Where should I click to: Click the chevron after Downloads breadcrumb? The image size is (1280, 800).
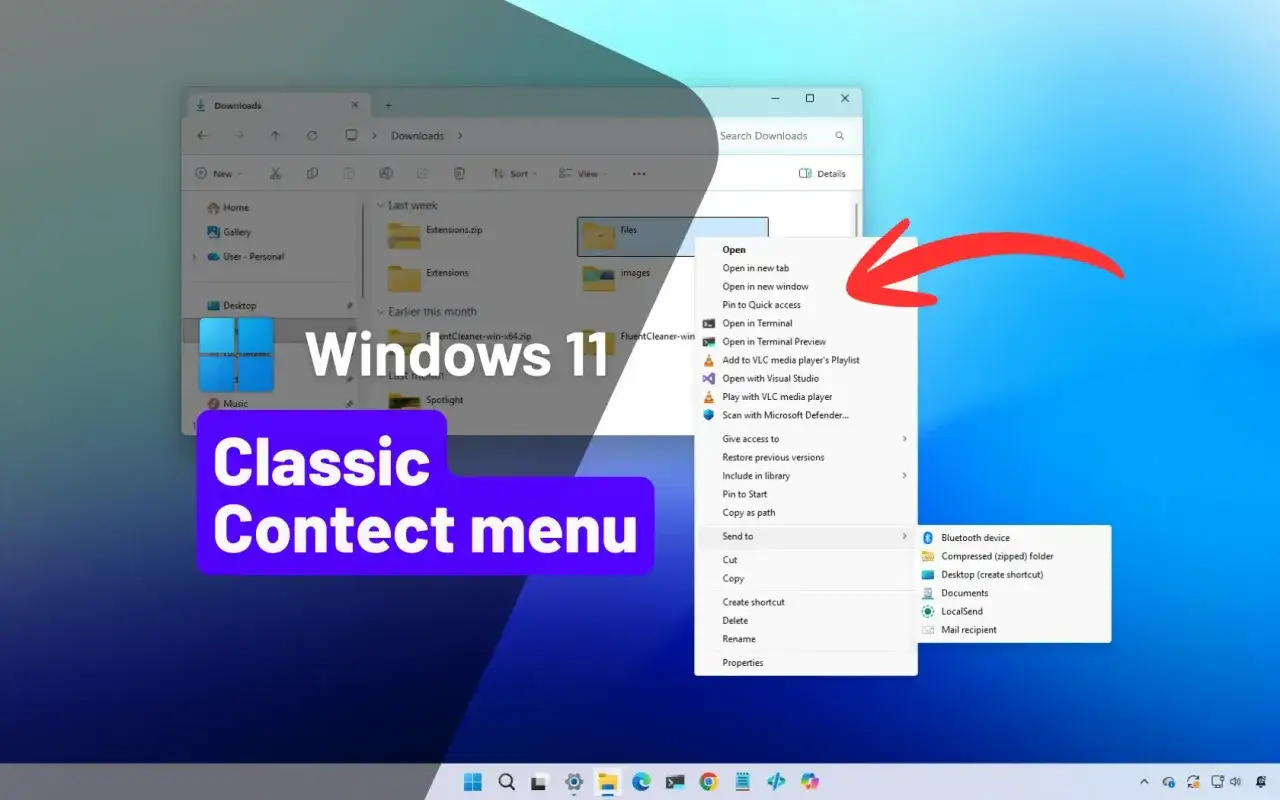click(460, 136)
